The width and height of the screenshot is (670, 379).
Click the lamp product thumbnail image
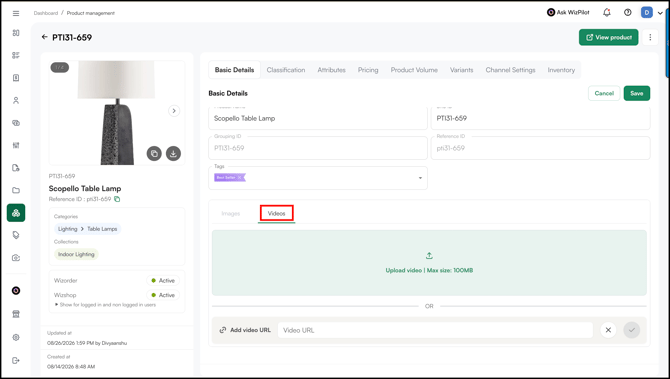click(x=117, y=113)
